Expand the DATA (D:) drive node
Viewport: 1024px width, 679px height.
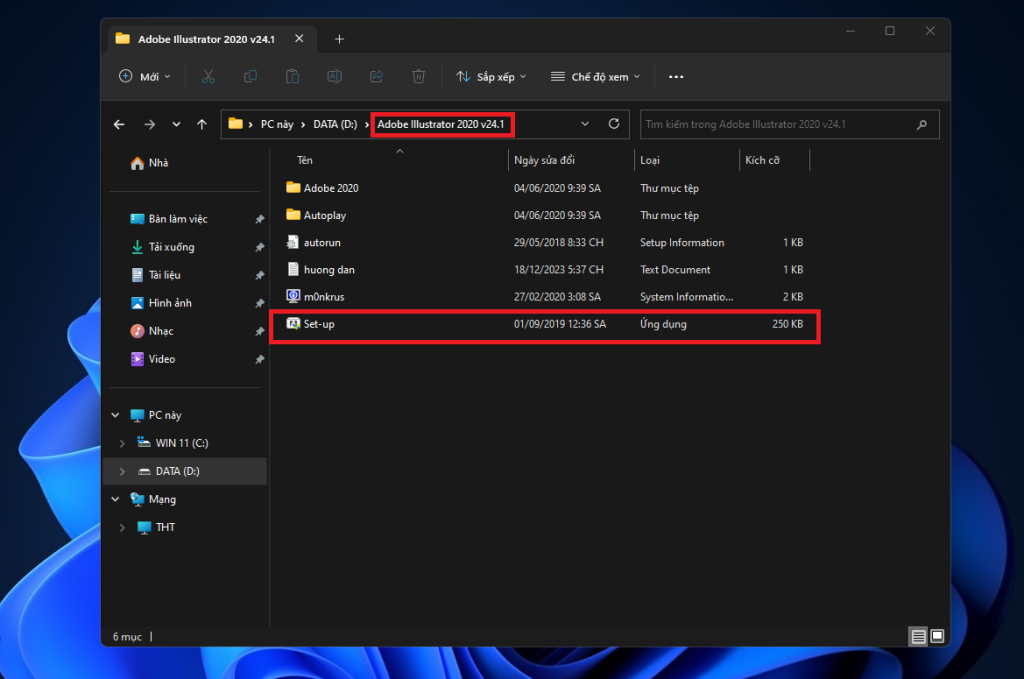(122, 471)
